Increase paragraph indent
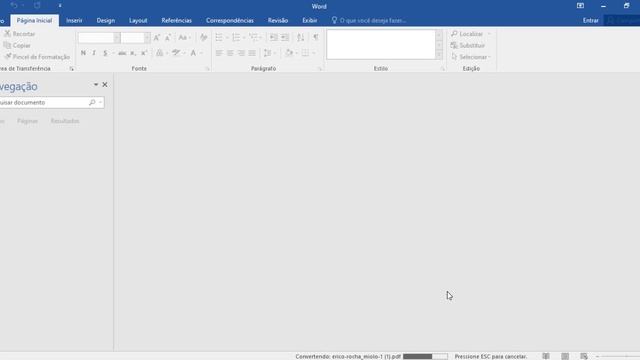 pos(285,38)
